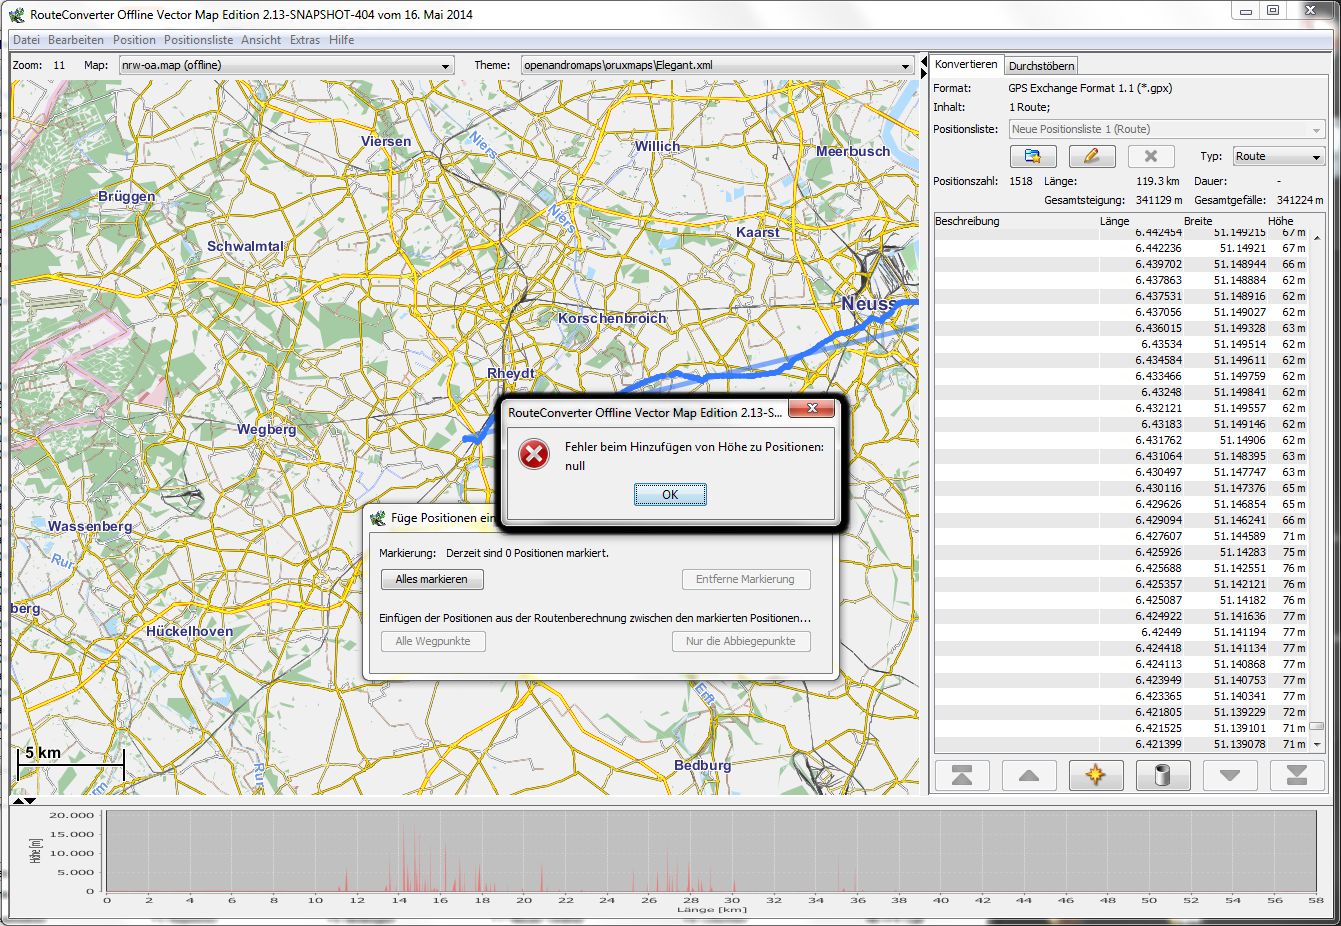Click the Höhe column header
The height and width of the screenshot is (926, 1341).
tap(1280, 221)
